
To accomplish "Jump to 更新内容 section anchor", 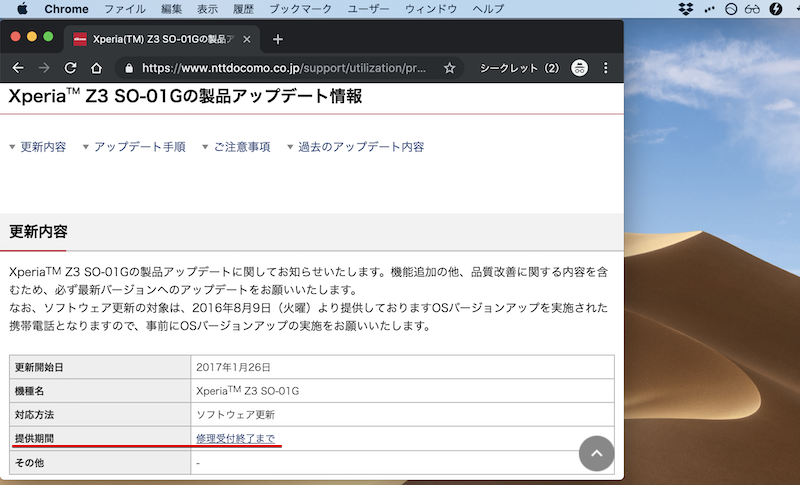I will coord(42,147).
